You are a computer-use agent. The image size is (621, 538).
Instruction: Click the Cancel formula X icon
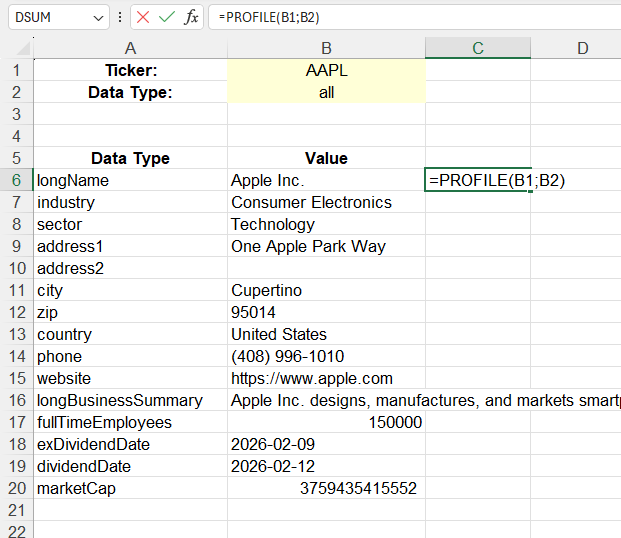[144, 18]
